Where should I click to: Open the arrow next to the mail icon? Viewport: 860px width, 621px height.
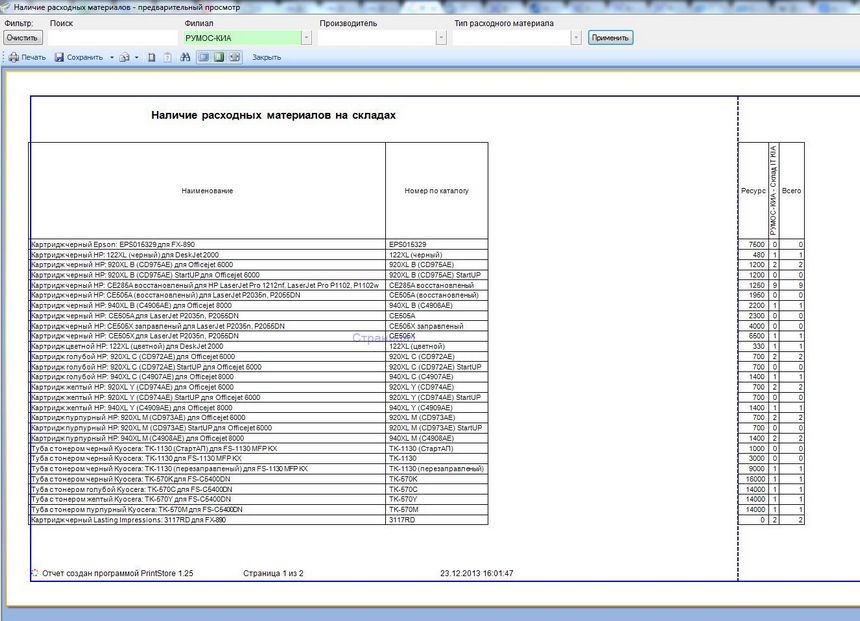coord(137,57)
